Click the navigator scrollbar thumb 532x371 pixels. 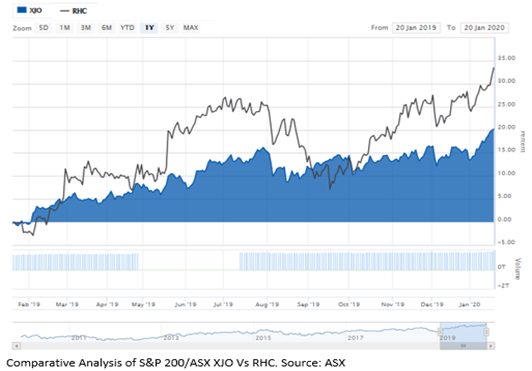click(x=463, y=346)
